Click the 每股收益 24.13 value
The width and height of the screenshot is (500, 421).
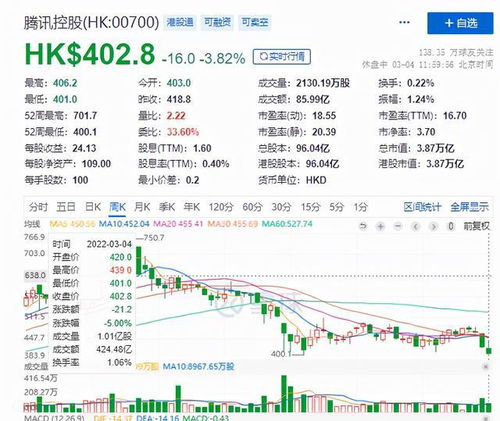[x=84, y=148]
